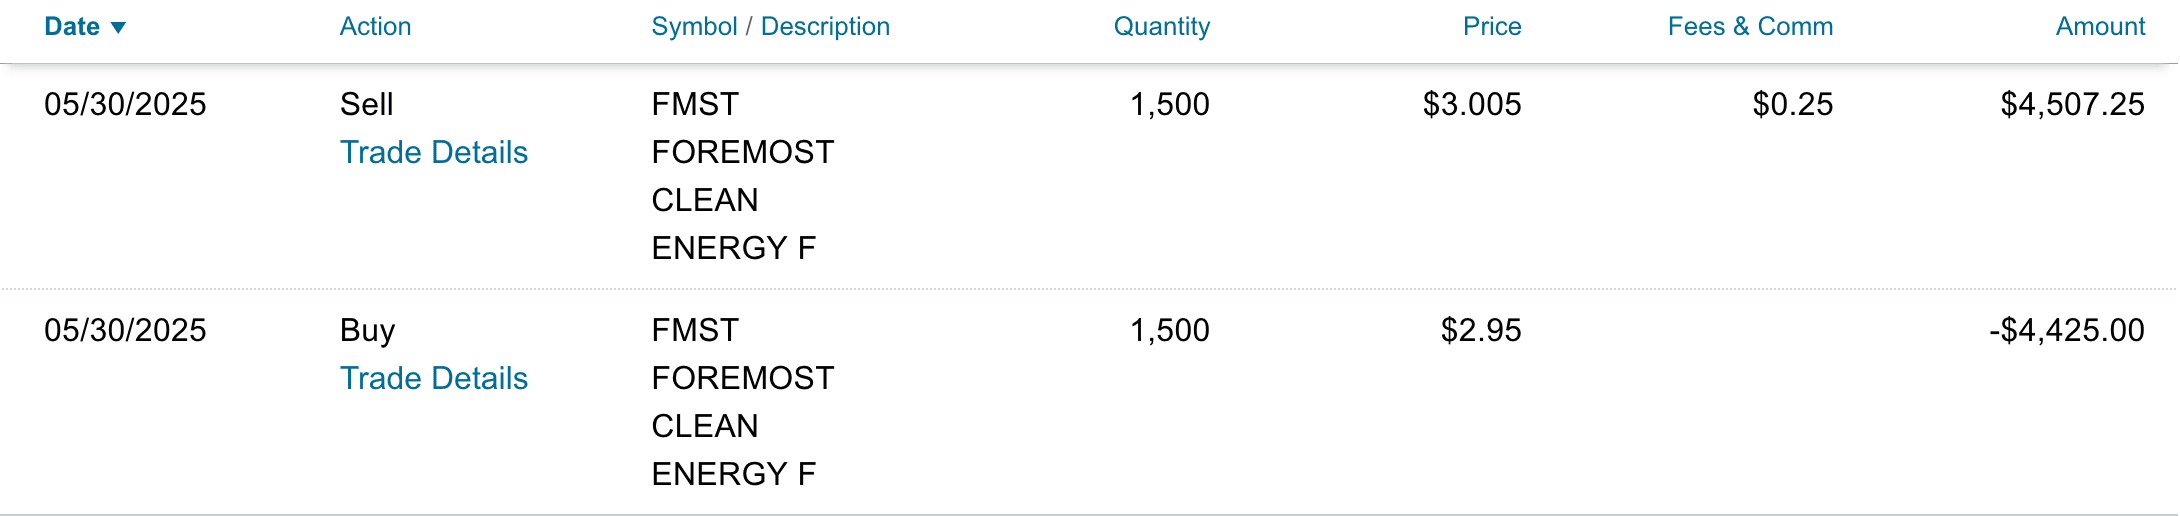
Task: Sort by the Quantity column header
Action: [x=1161, y=27]
